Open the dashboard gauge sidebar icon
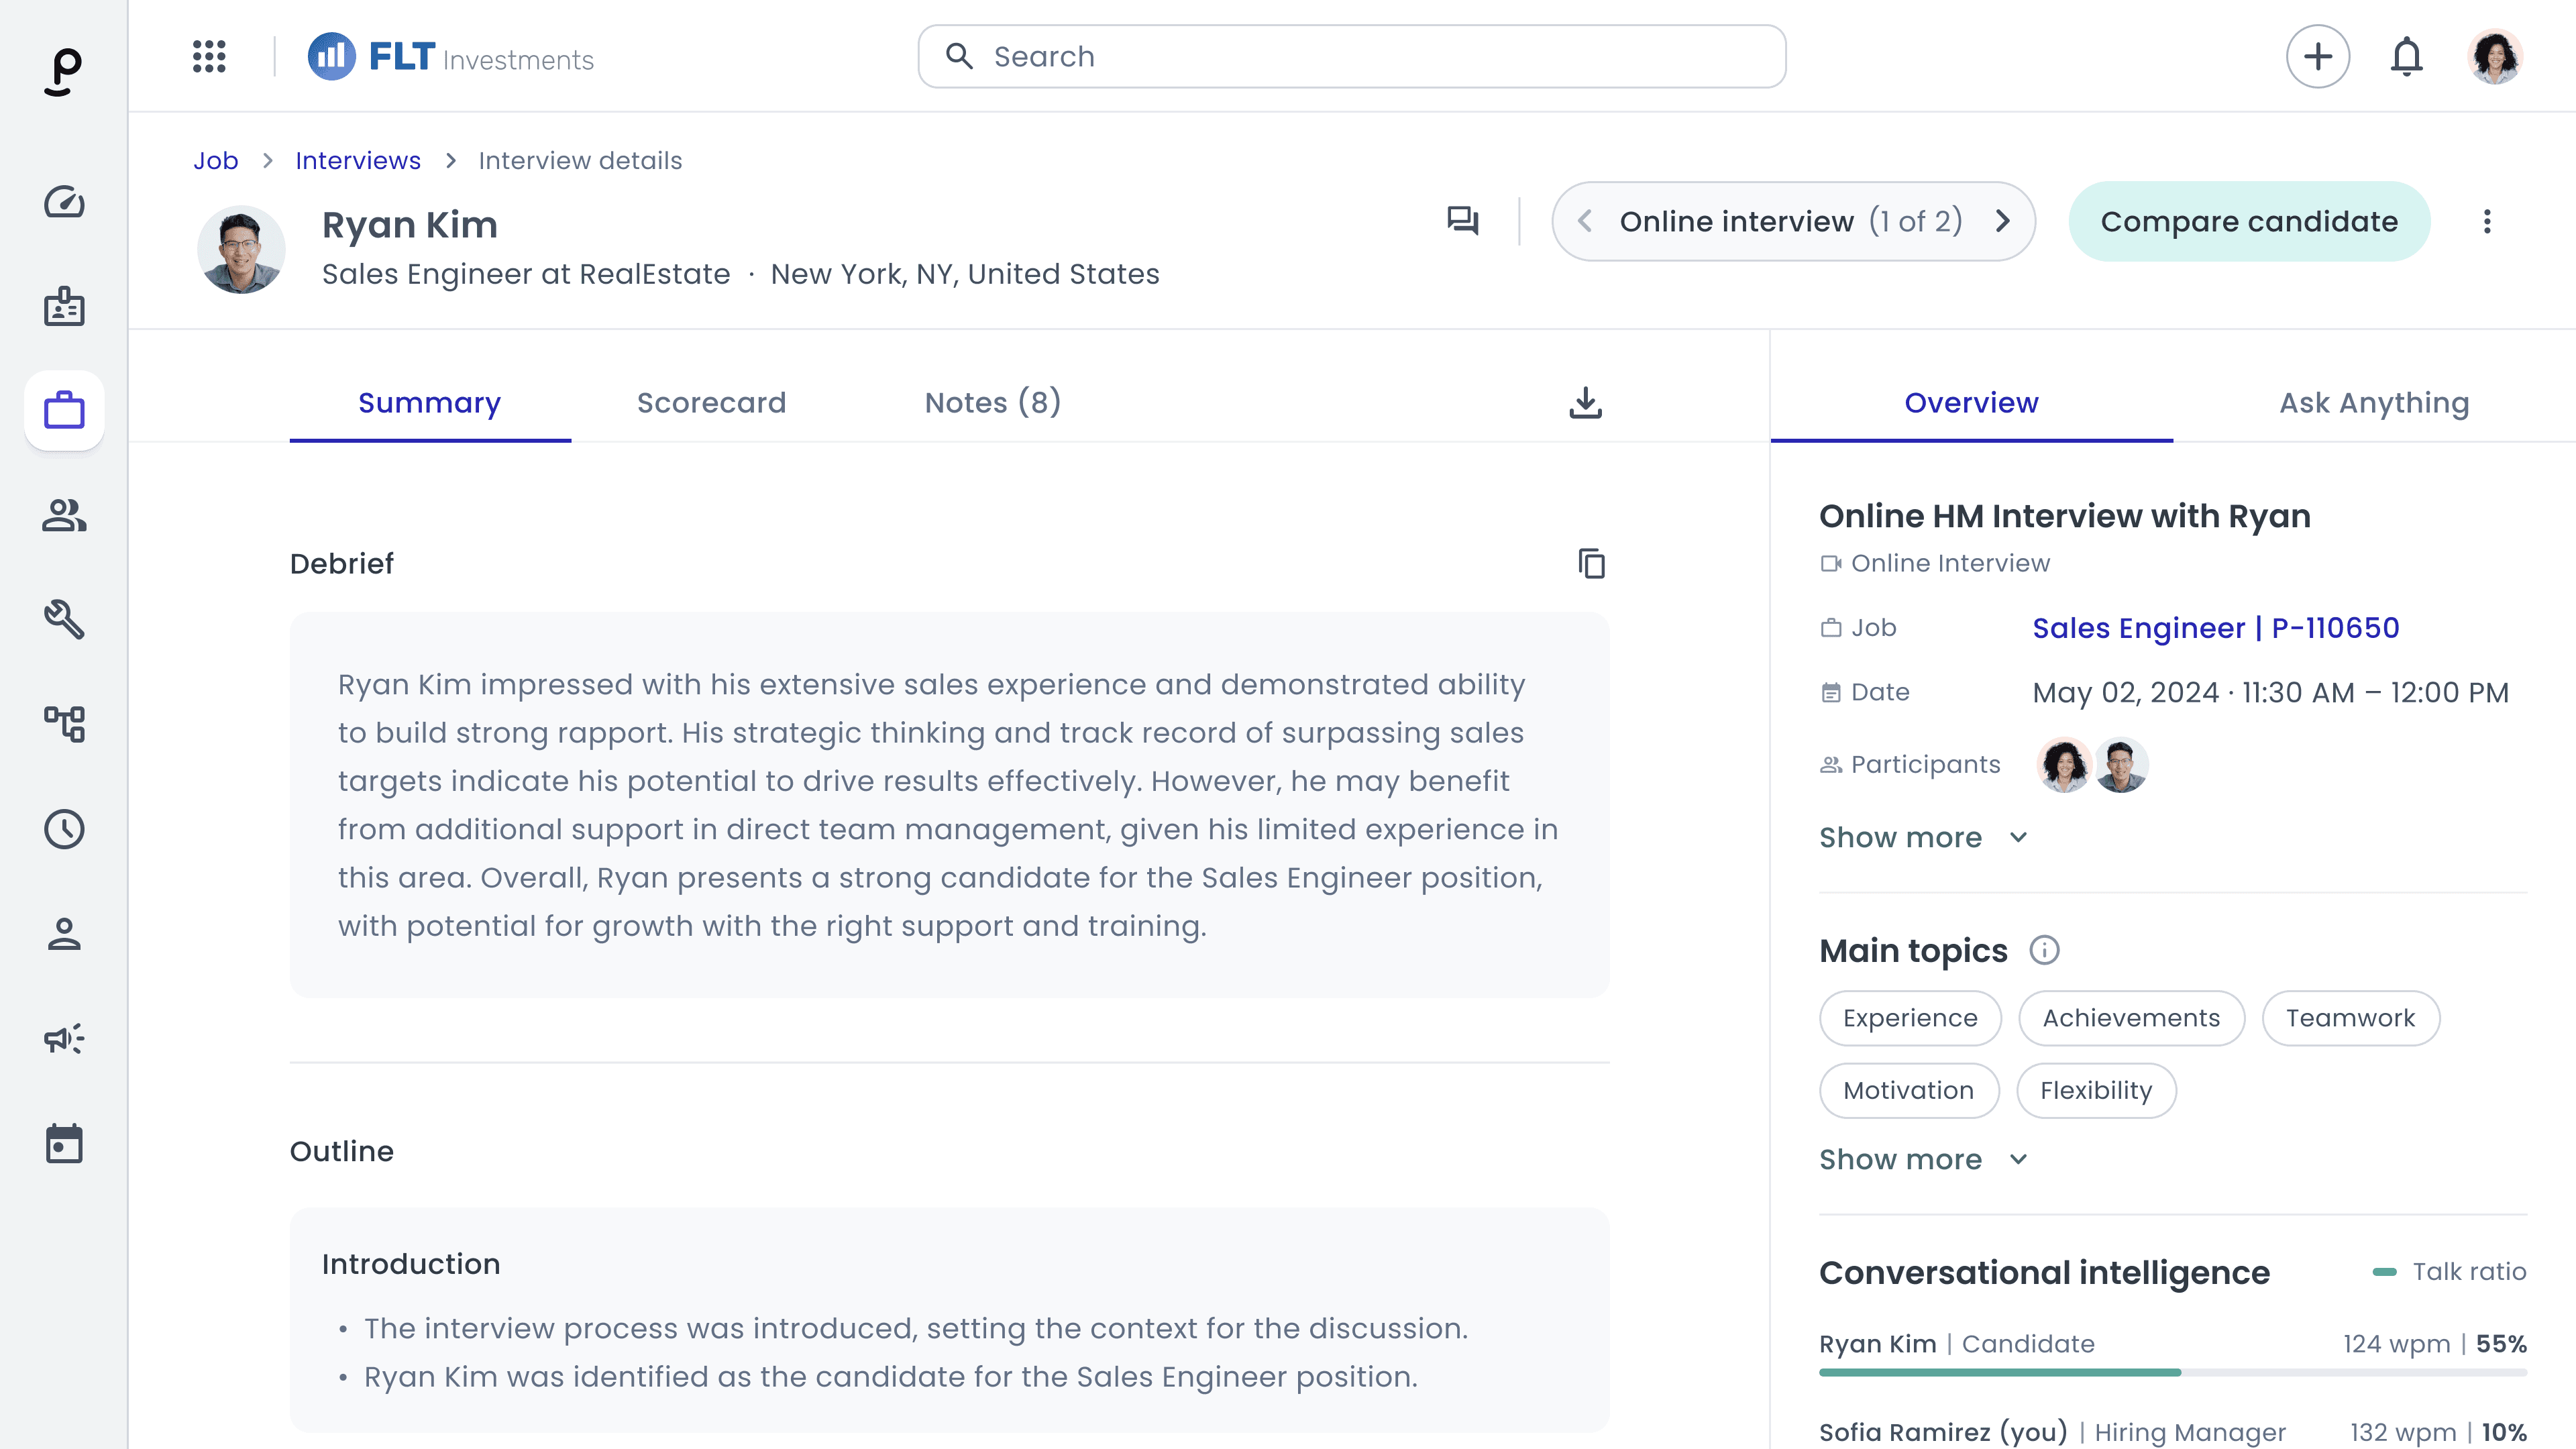The image size is (2576, 1449). click(x=64, y=202)
